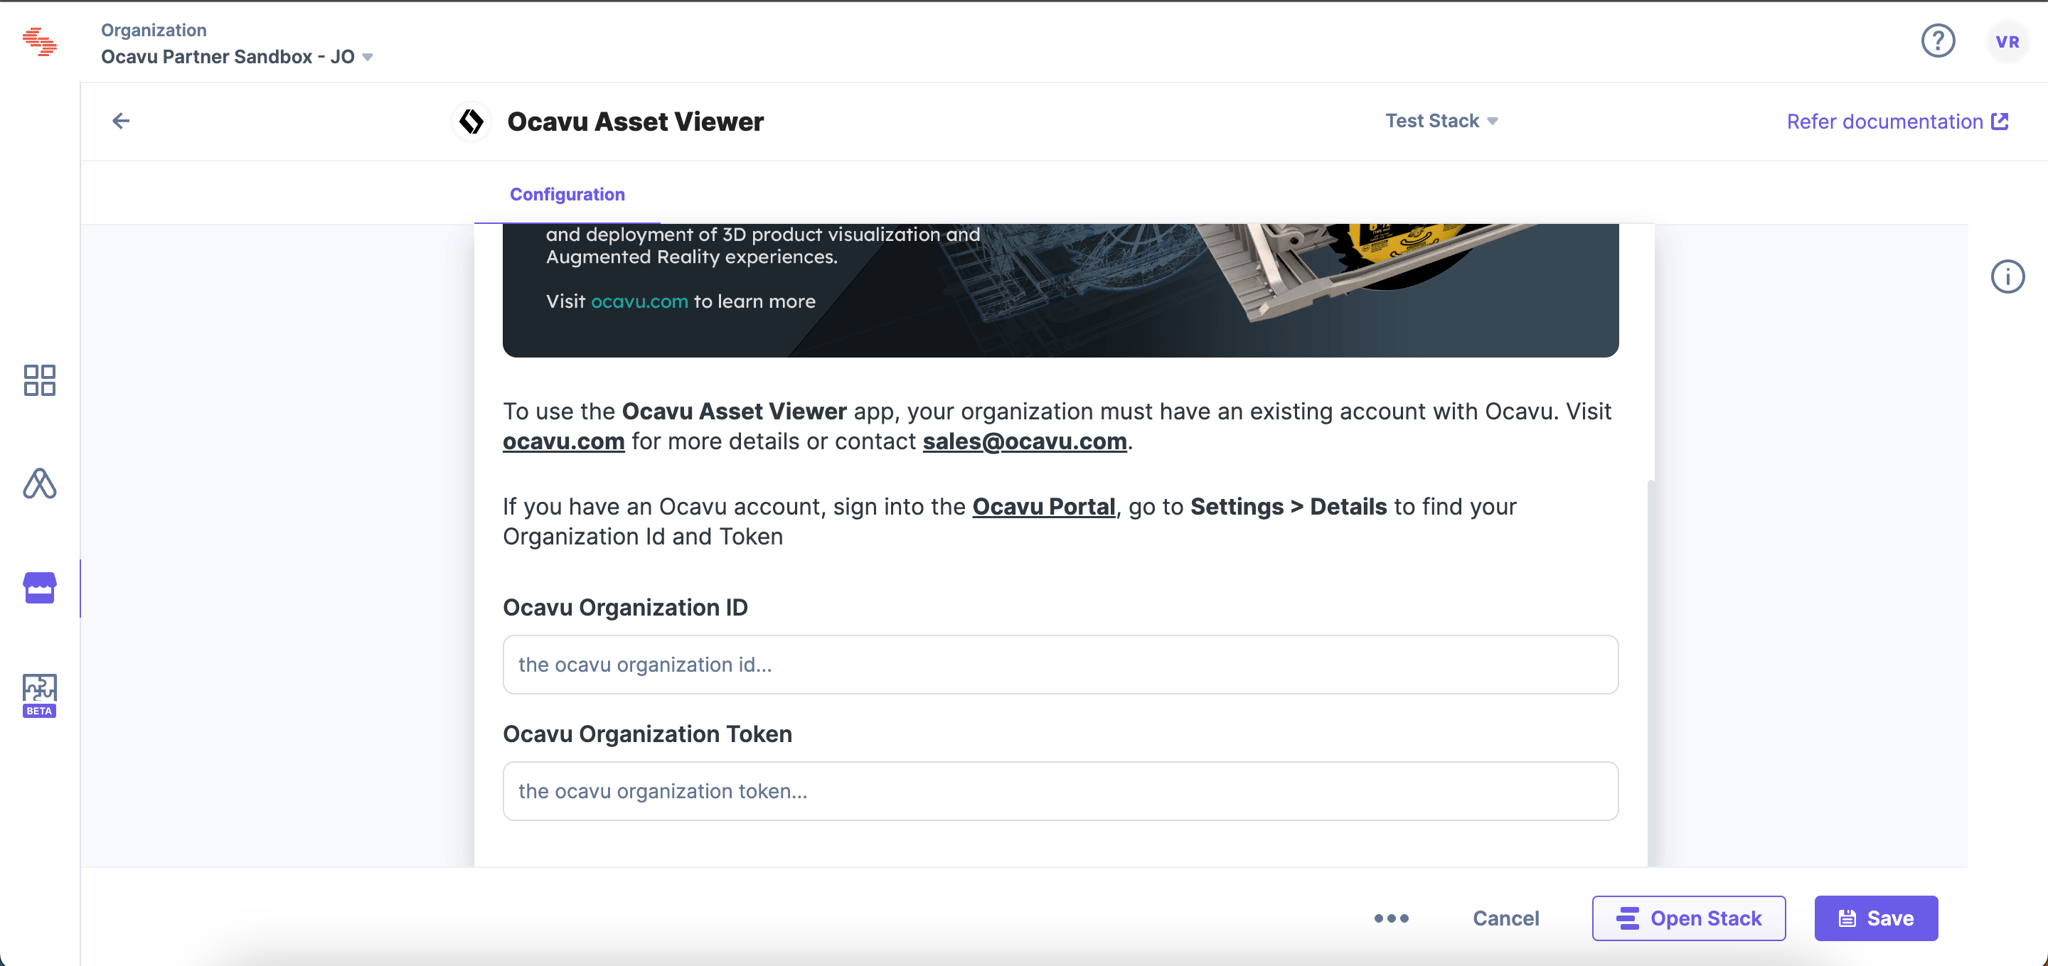2048x966 pixels.
Task: Click the Cancel button
Action: (x=1505, y=918)
